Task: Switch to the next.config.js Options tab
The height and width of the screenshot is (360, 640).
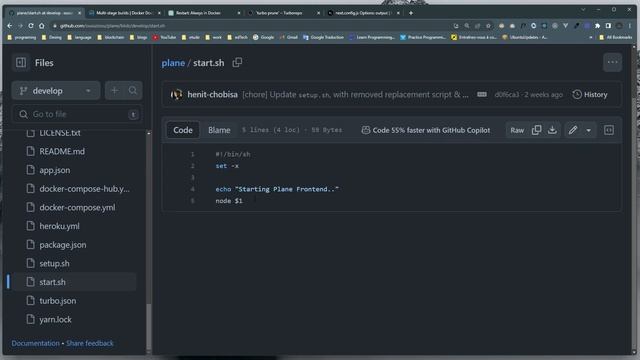Action: tap(362, 13)
